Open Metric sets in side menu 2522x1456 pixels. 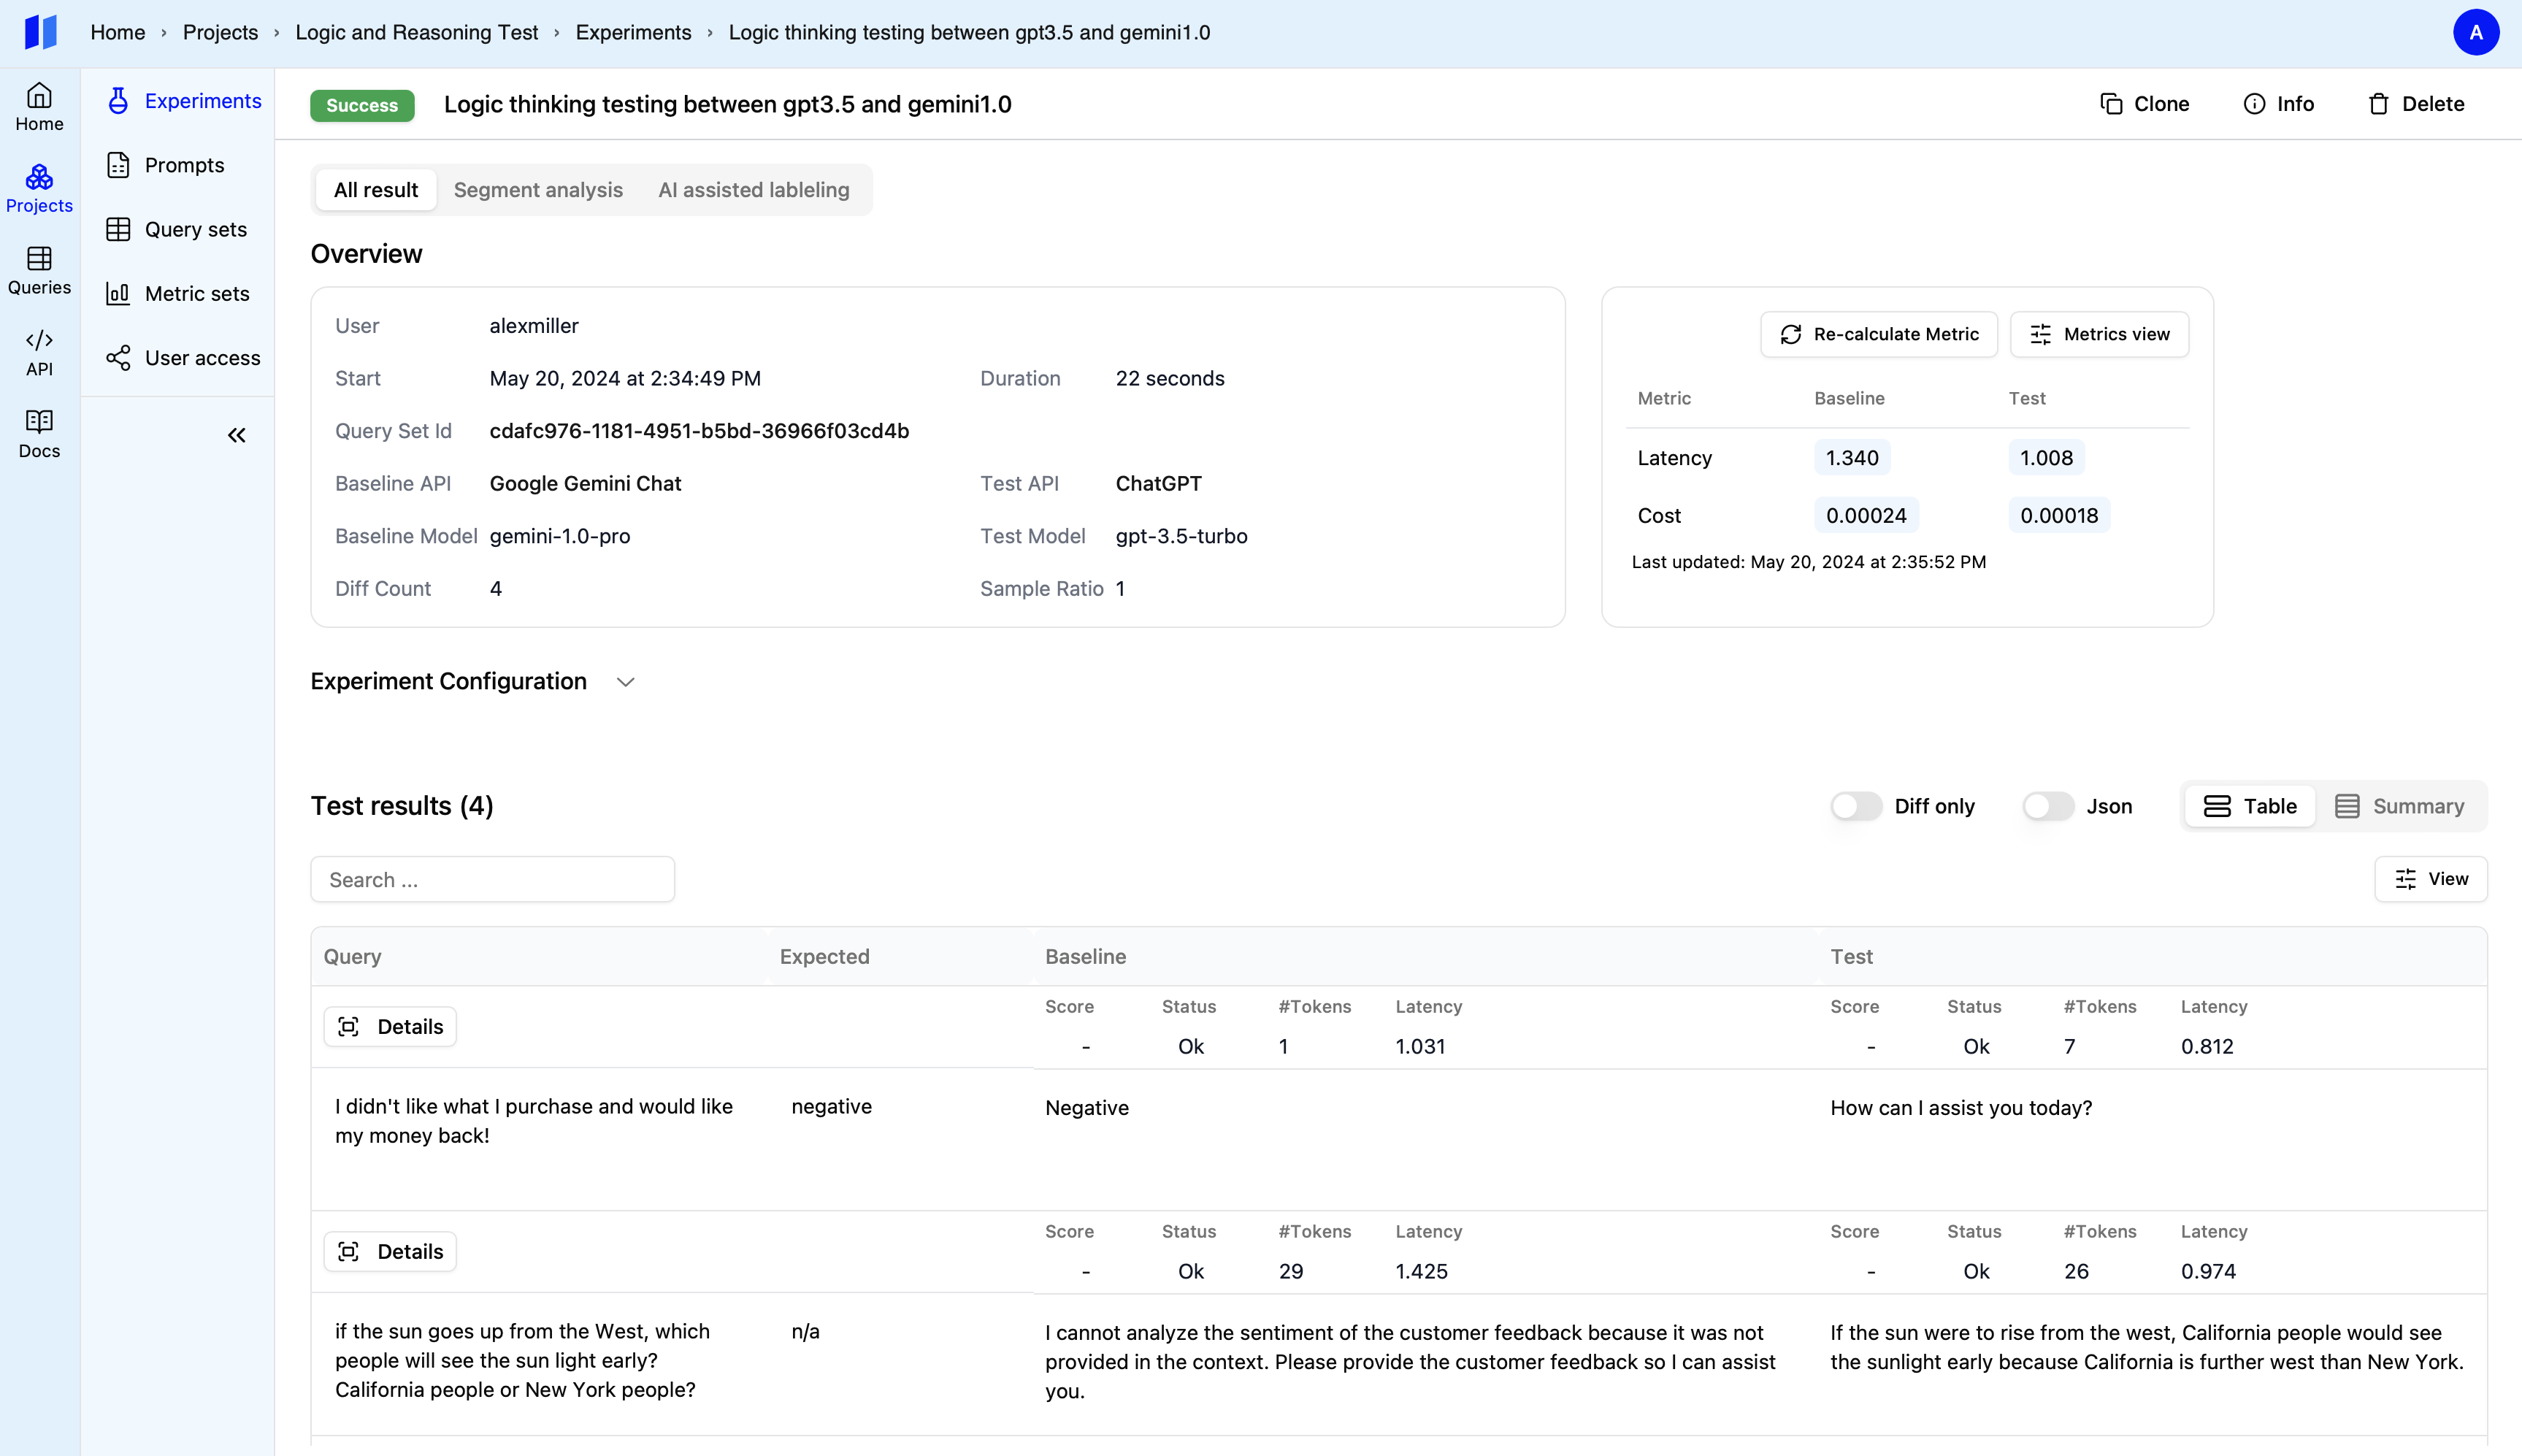tap(196, 293)
